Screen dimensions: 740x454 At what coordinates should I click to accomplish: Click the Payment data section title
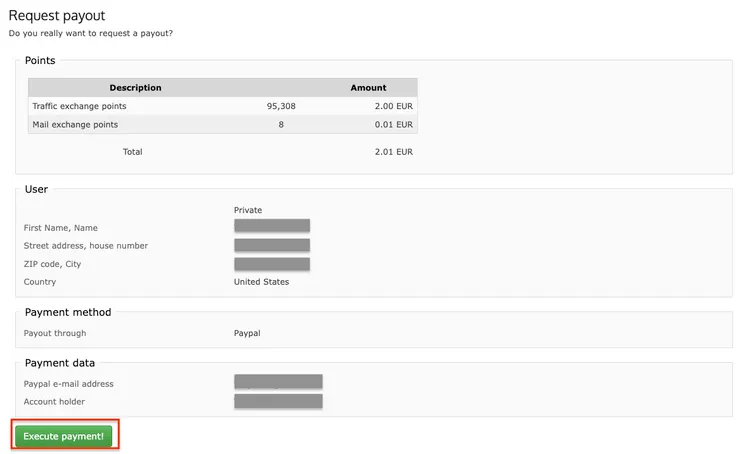[x=60, y=363]
